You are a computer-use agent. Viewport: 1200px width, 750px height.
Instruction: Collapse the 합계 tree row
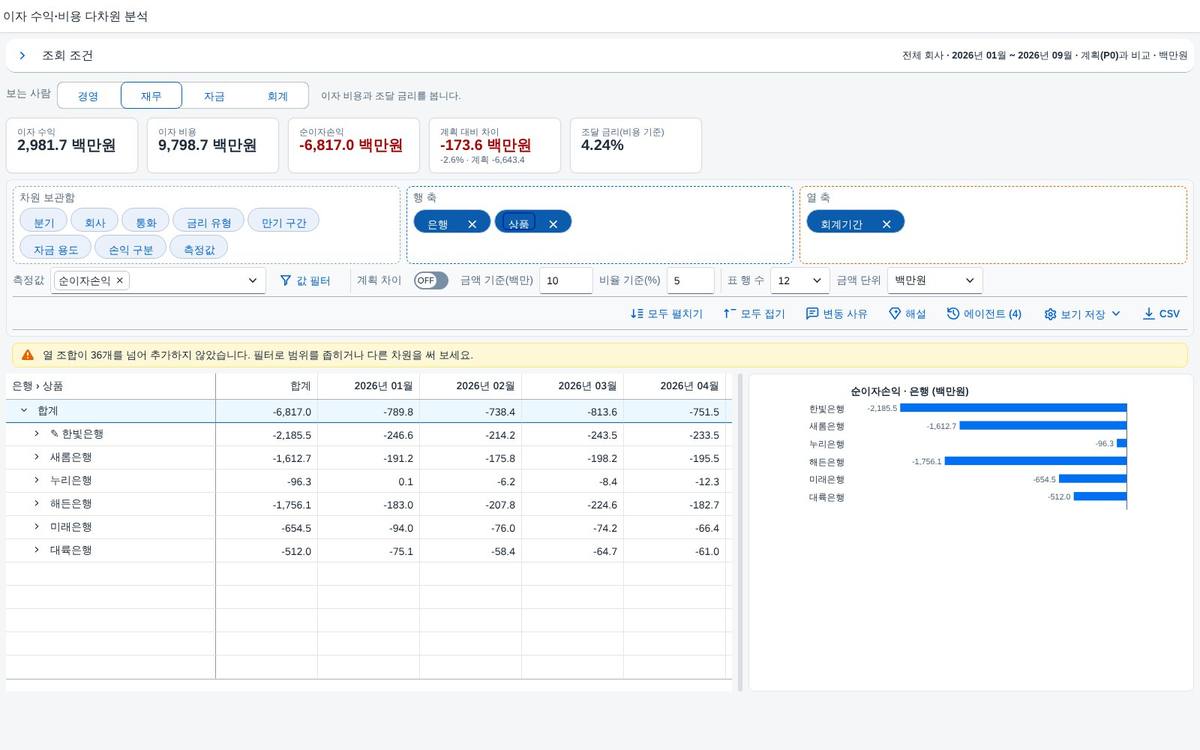pyautogui.click(x=24, y=411)
